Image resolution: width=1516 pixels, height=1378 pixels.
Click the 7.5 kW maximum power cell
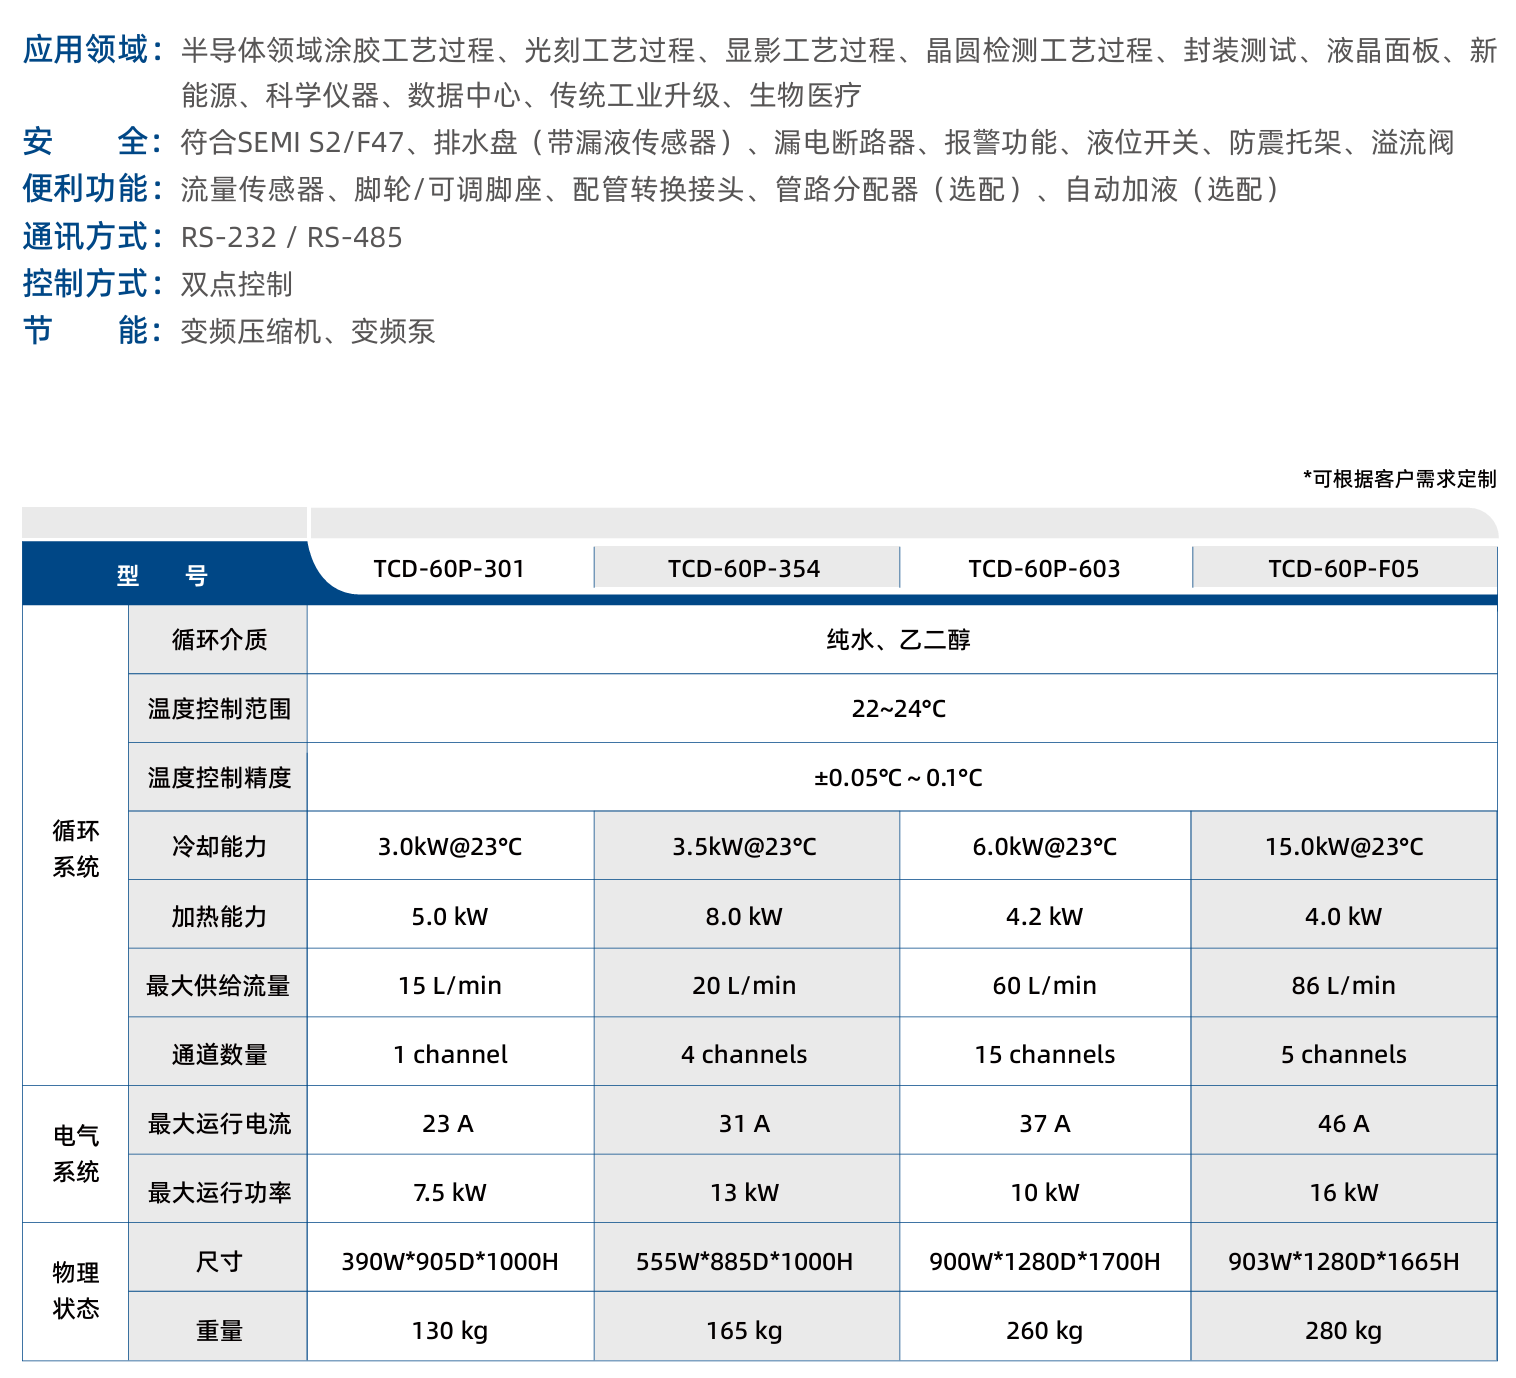coord(449,1193)
